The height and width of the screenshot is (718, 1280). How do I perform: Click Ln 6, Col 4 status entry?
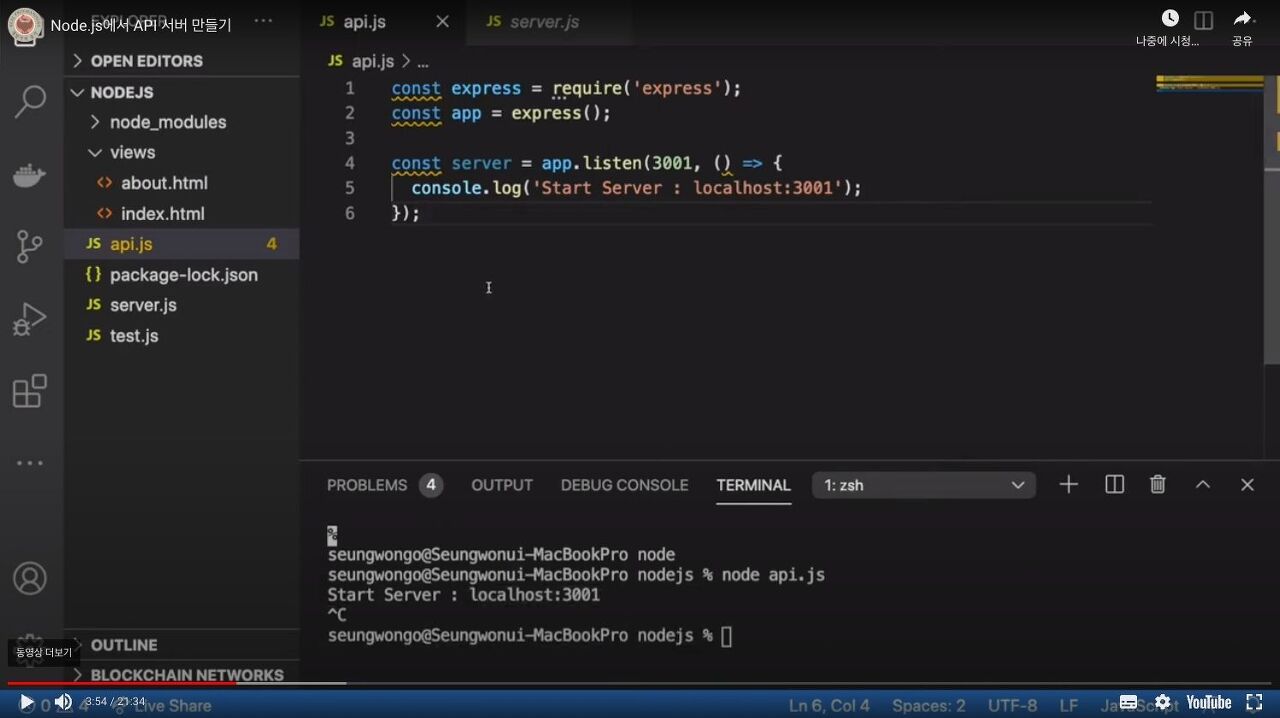(x=829, y=705)
